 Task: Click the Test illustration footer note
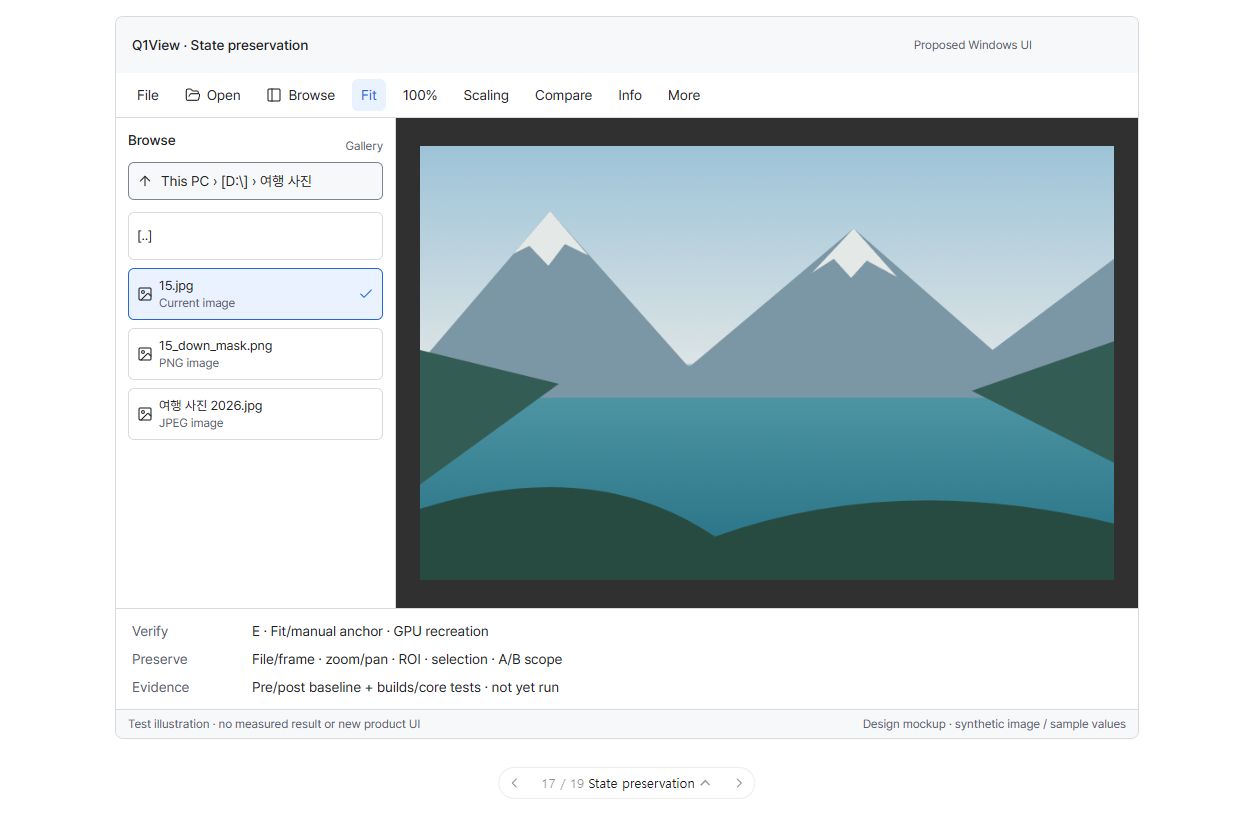tap(274, 724)
